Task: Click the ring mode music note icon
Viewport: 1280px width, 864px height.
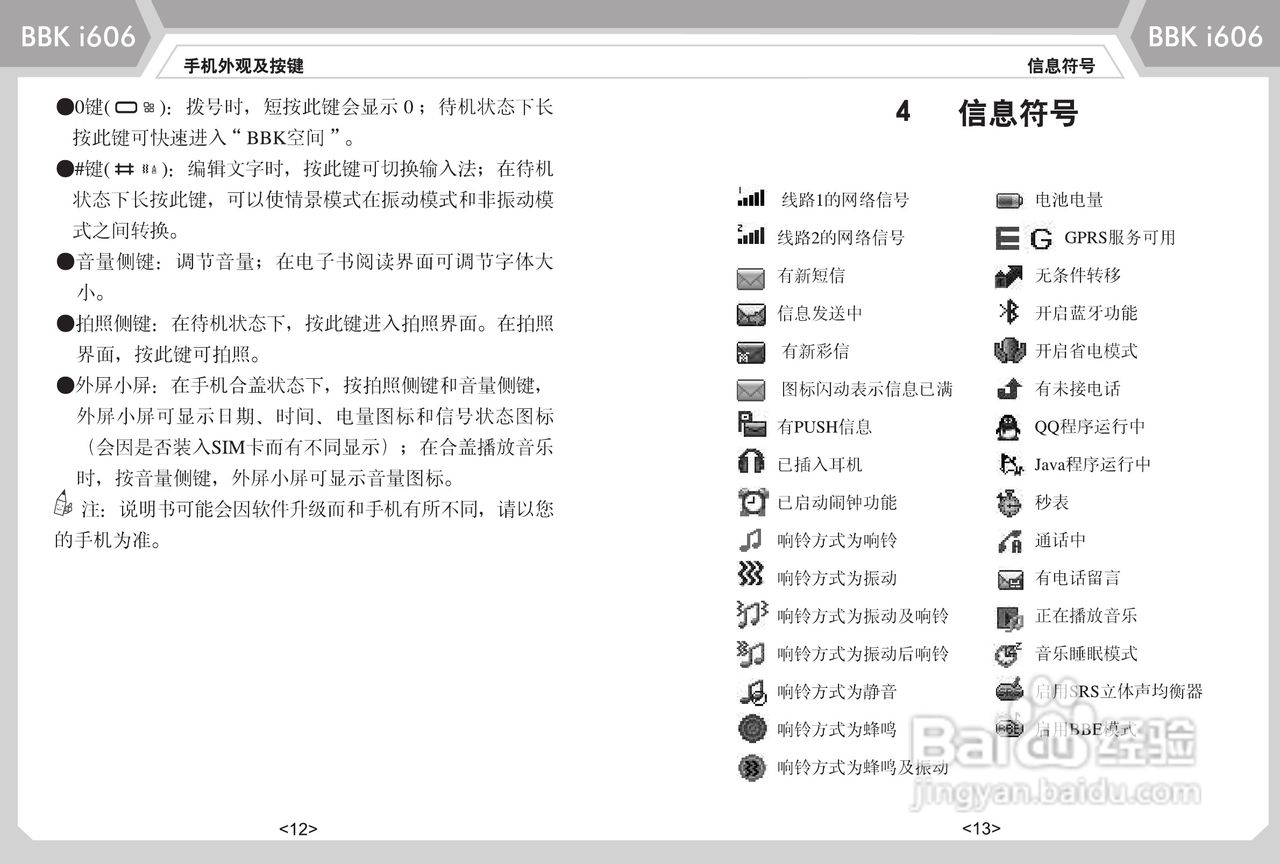Action: [x=751, y=540]
